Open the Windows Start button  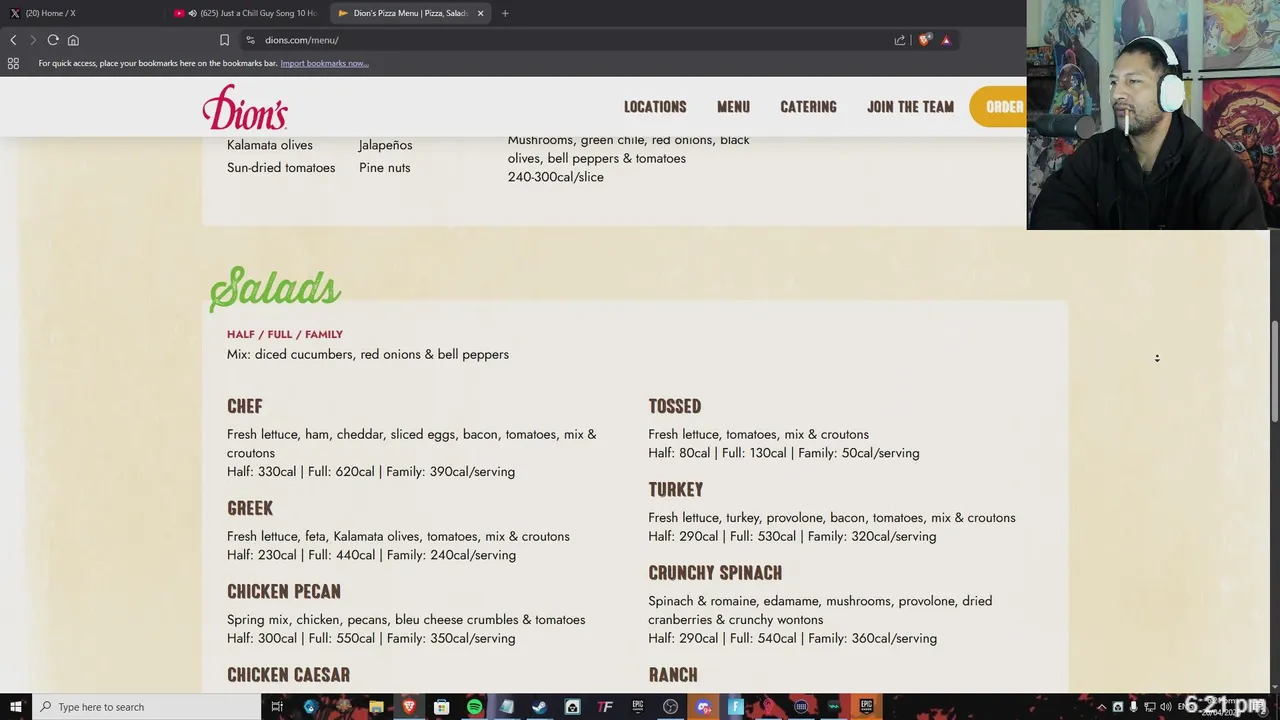[16, 707]
